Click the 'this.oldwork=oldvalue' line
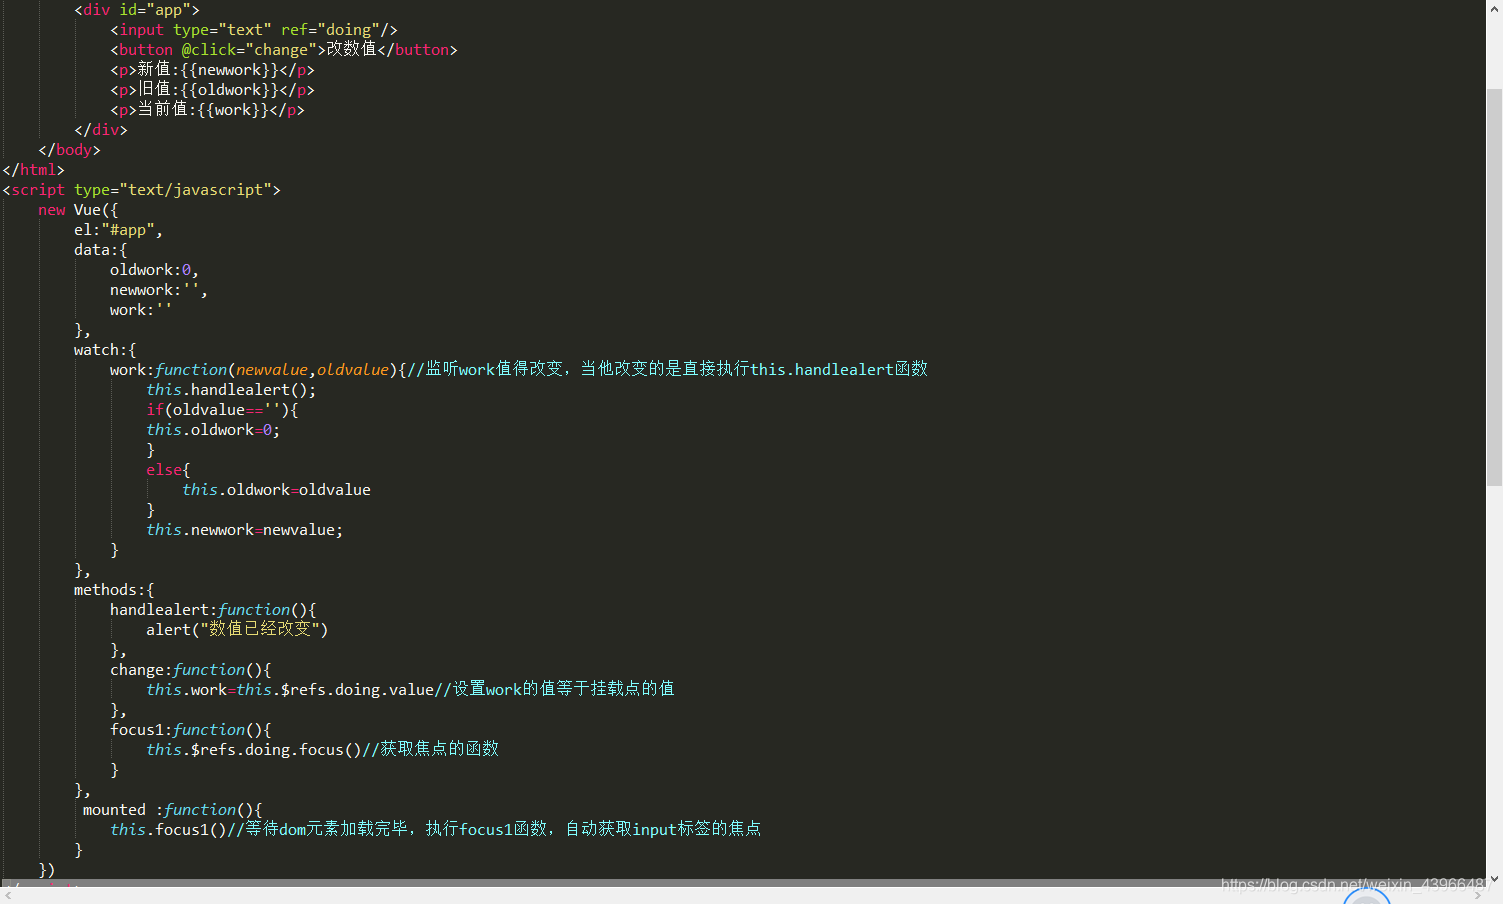This screenshot has height=904, width=1503. tap(276, 490)
